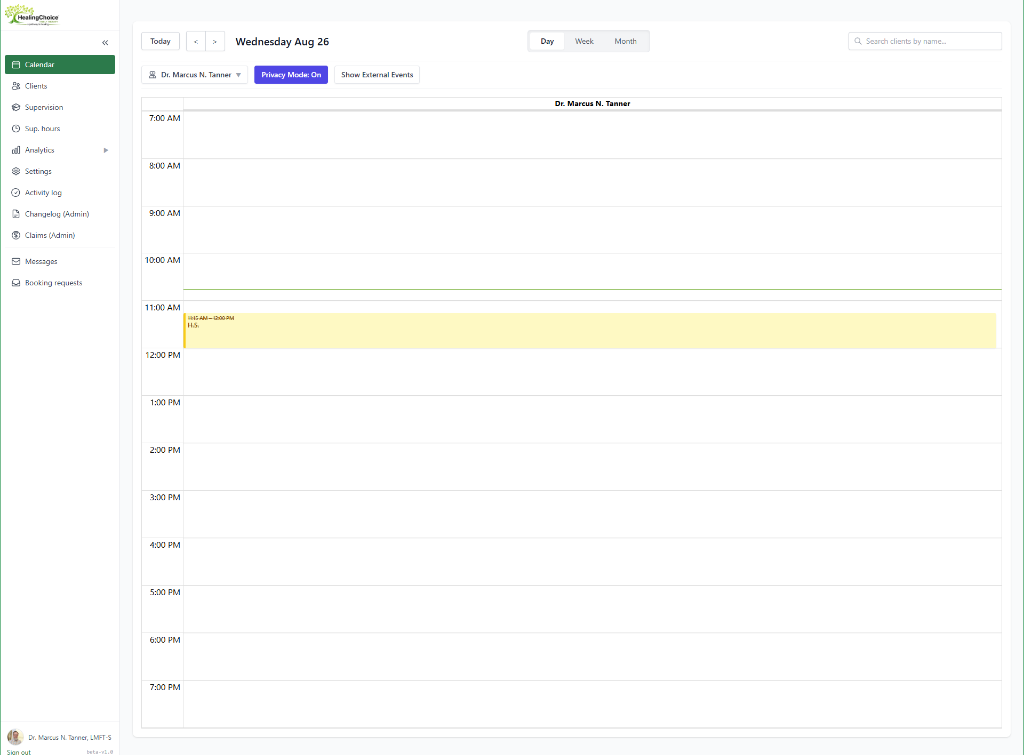The height and width of the screenshot is (755, 1024).
Task: Open Claims (Admin) menu item
Action: click(x=60, y=235)
